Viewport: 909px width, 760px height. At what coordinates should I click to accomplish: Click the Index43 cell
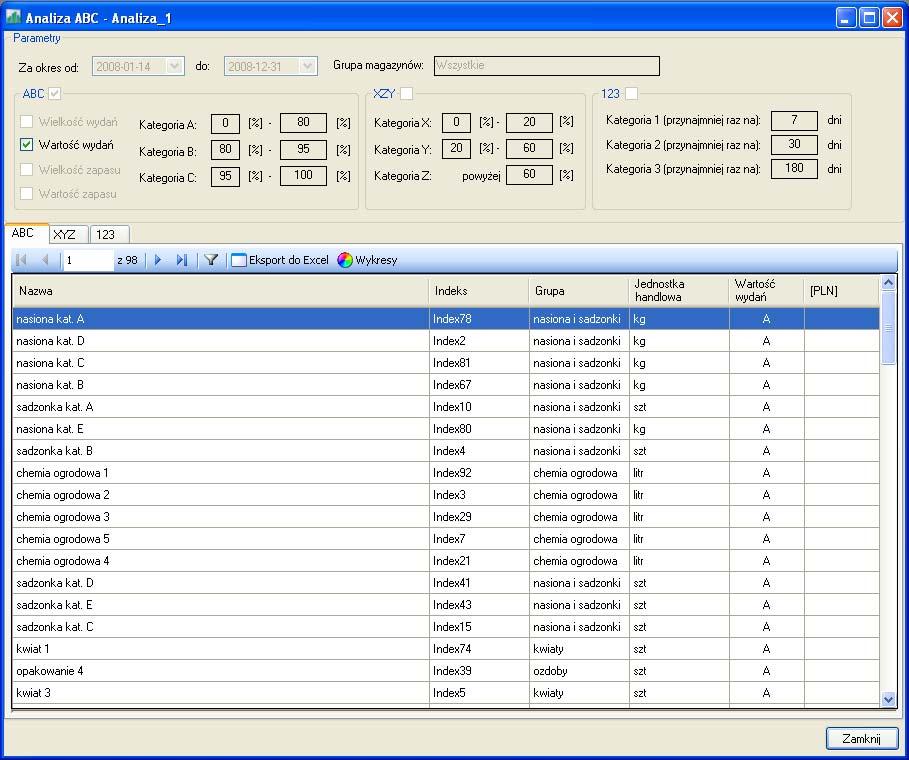[x=479, y=605]
